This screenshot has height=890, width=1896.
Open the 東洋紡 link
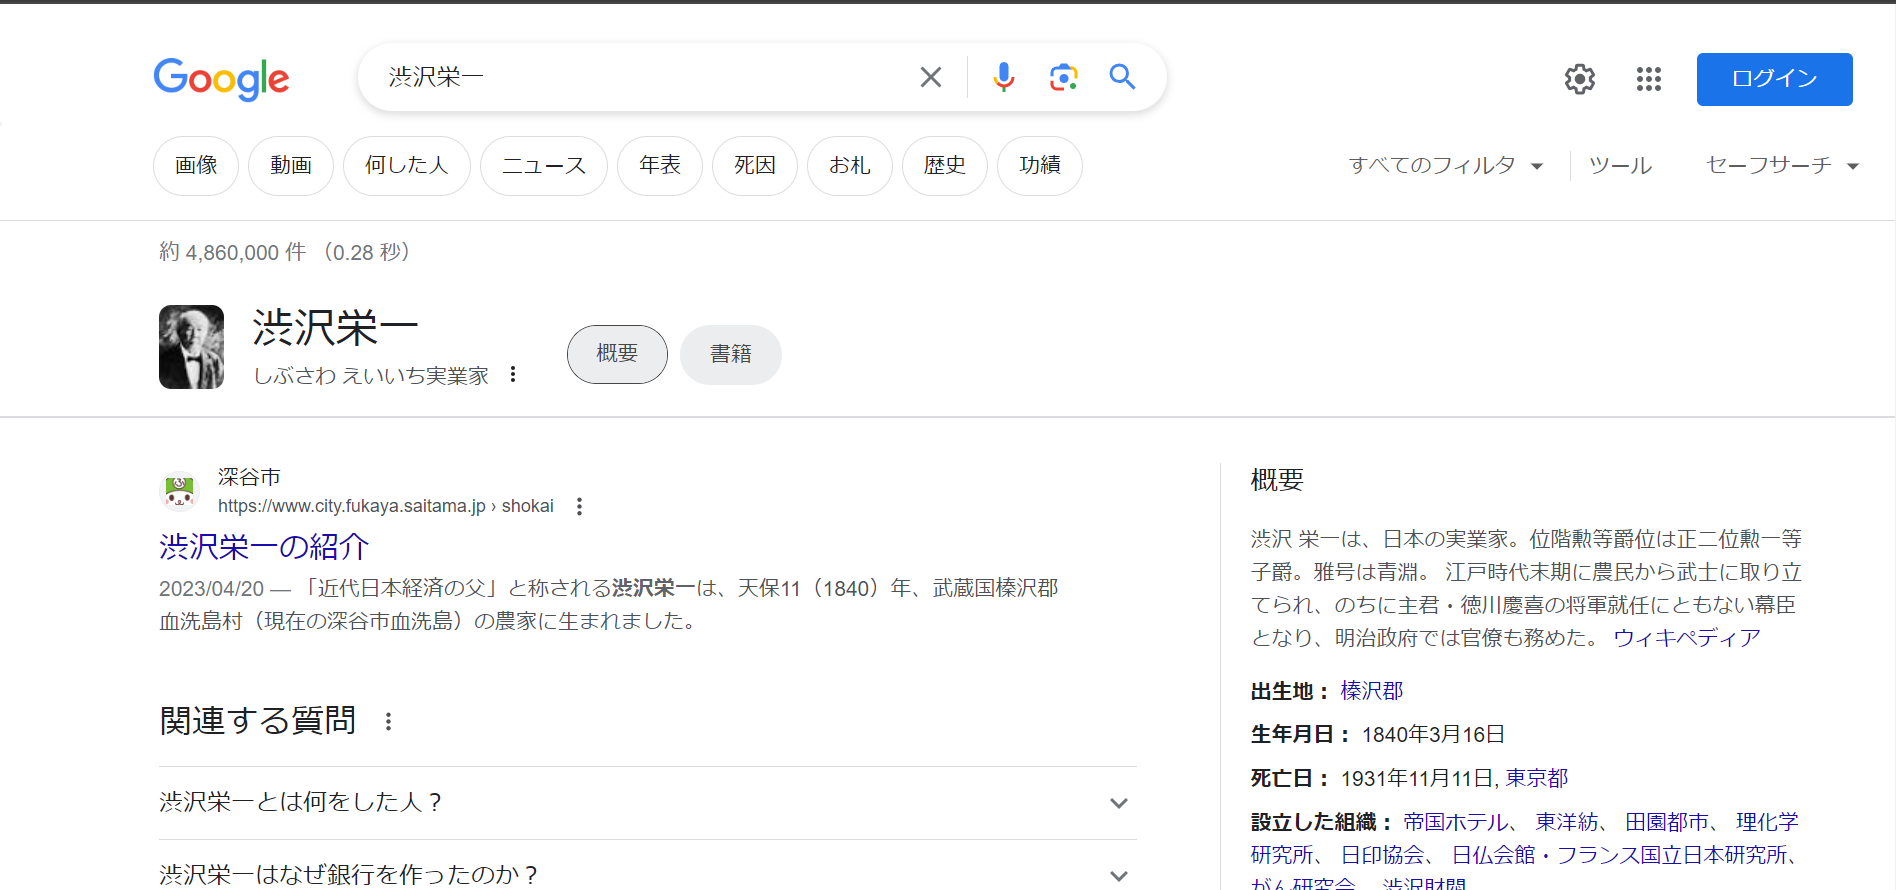coord(1567,822)
